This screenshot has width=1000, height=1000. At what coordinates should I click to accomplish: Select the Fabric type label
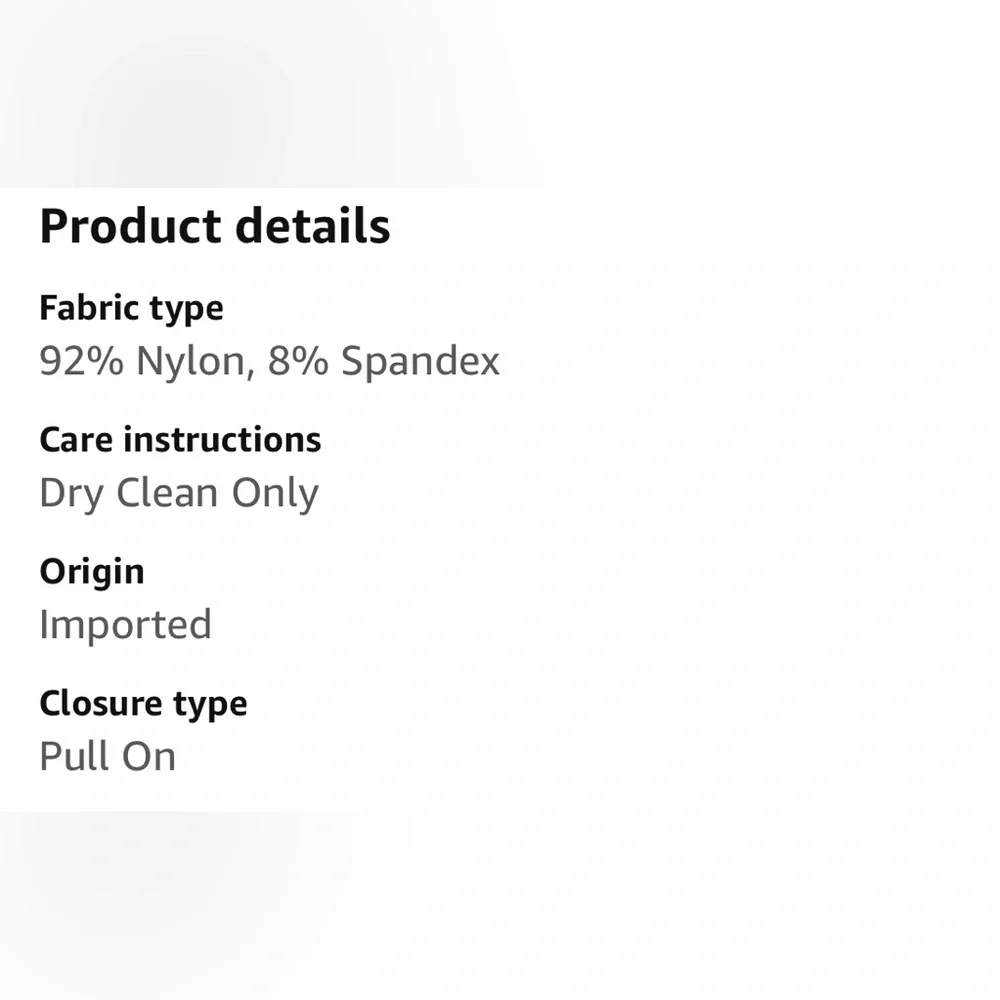[131, 308]
